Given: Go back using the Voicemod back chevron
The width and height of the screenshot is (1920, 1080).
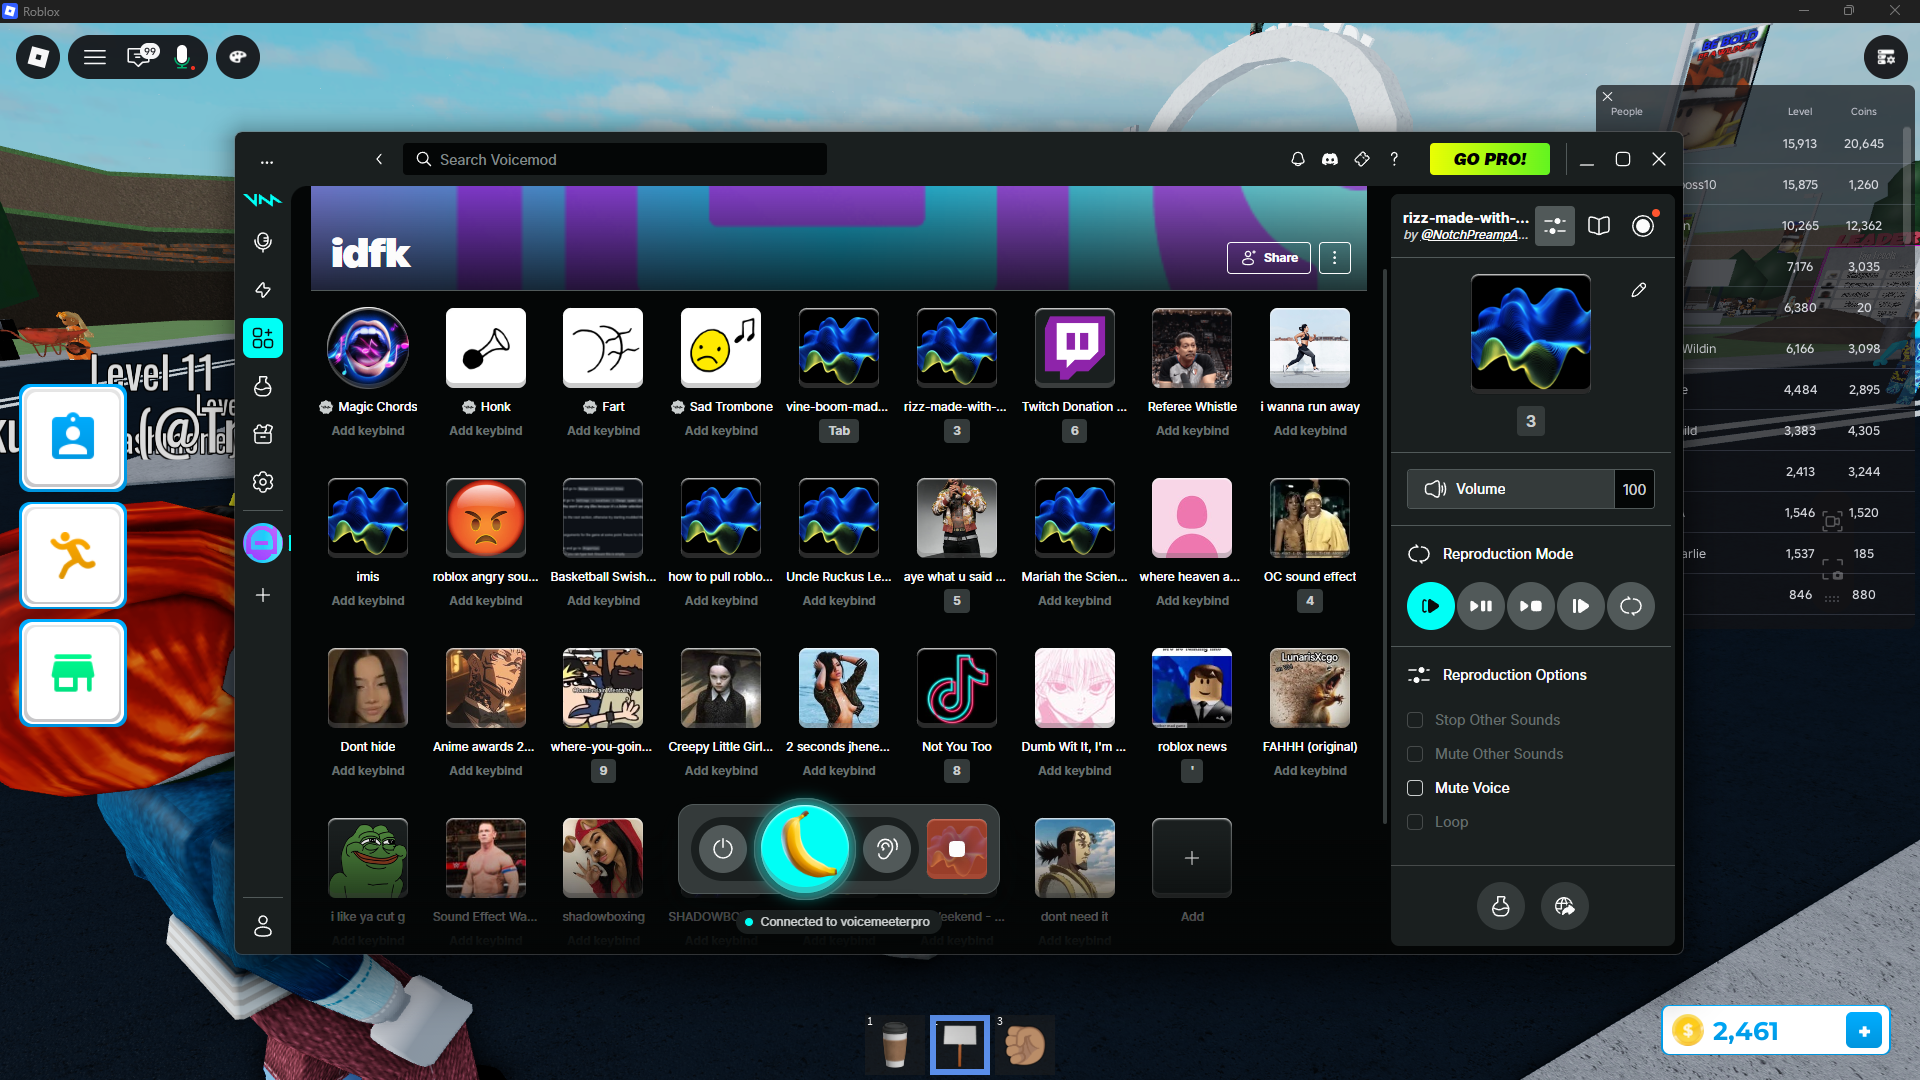Looking at the screenshot, I should coord(379,159).
